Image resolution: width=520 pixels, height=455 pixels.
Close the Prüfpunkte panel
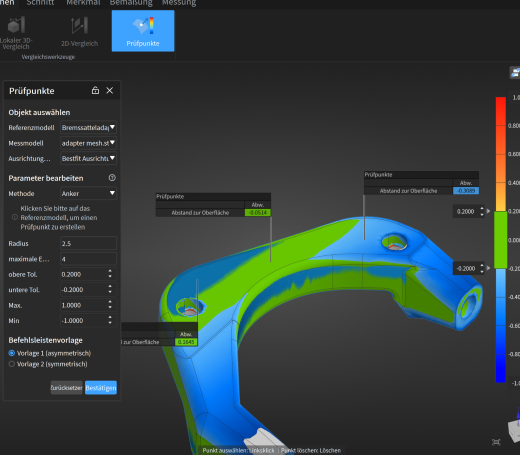(110, 90)
